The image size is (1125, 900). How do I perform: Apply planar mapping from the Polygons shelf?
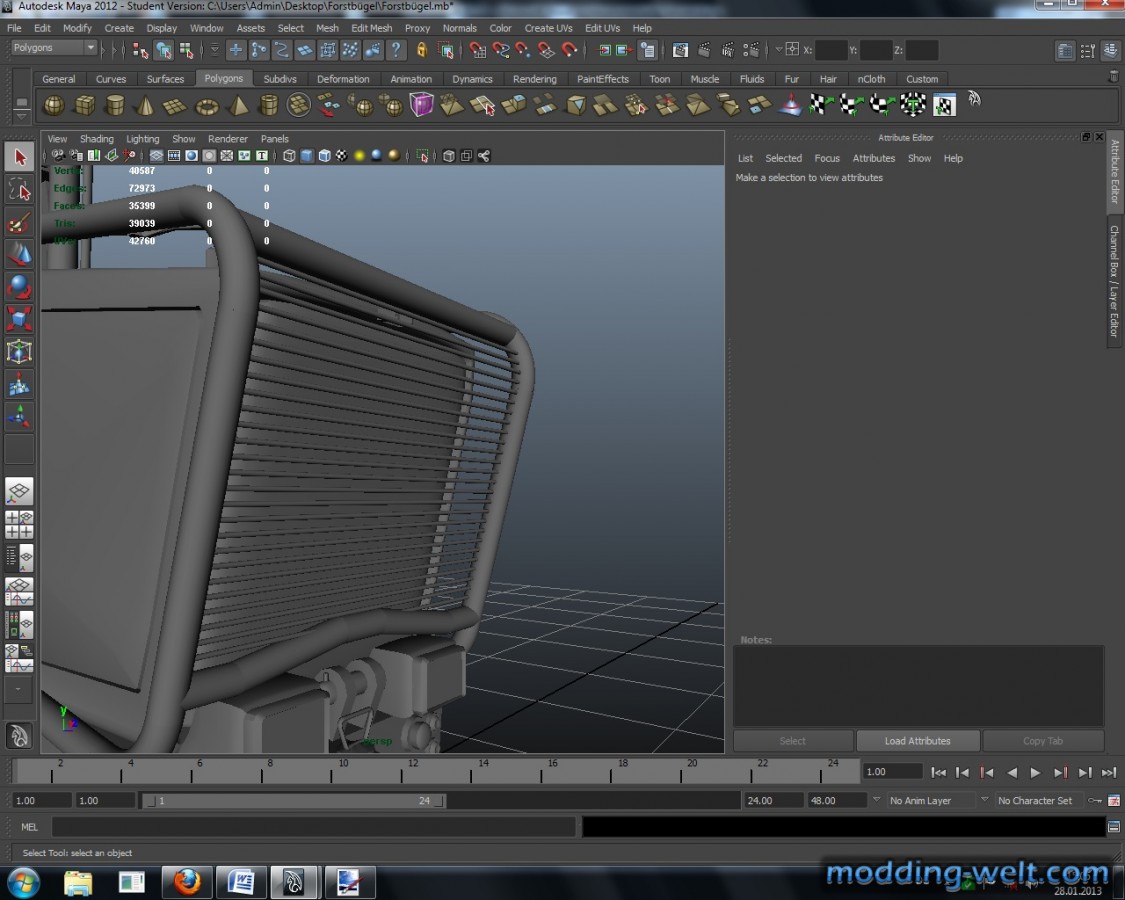pos(820,106)
